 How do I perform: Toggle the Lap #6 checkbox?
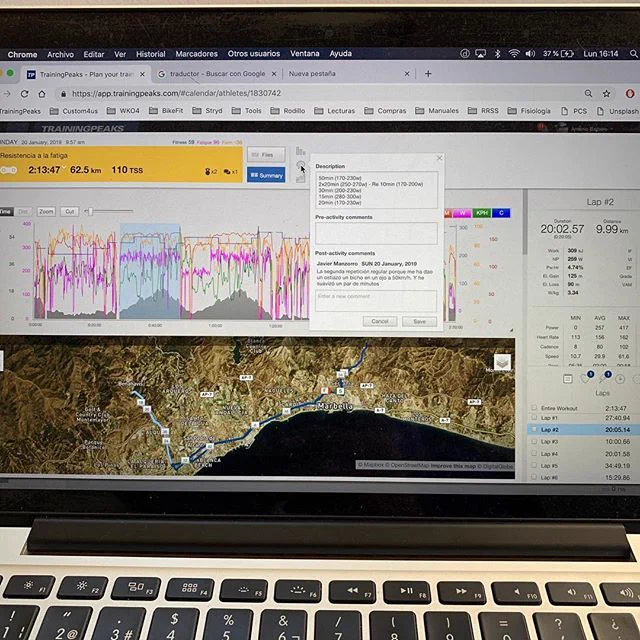(x=534, y=476)
